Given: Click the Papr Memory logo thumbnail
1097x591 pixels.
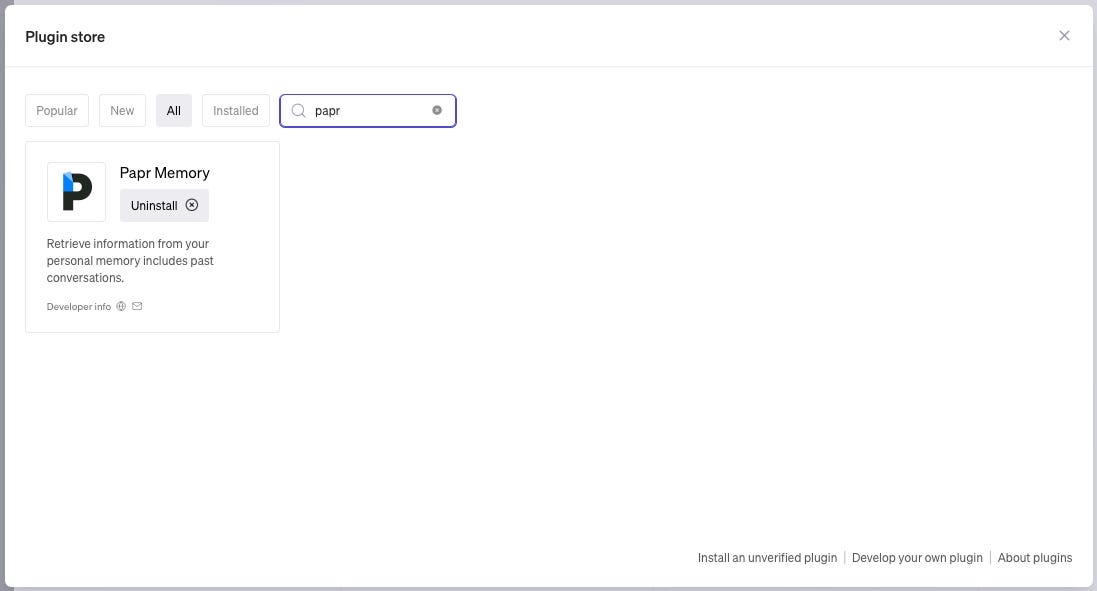Looking at the screenshot, I should tap(76, 192).
